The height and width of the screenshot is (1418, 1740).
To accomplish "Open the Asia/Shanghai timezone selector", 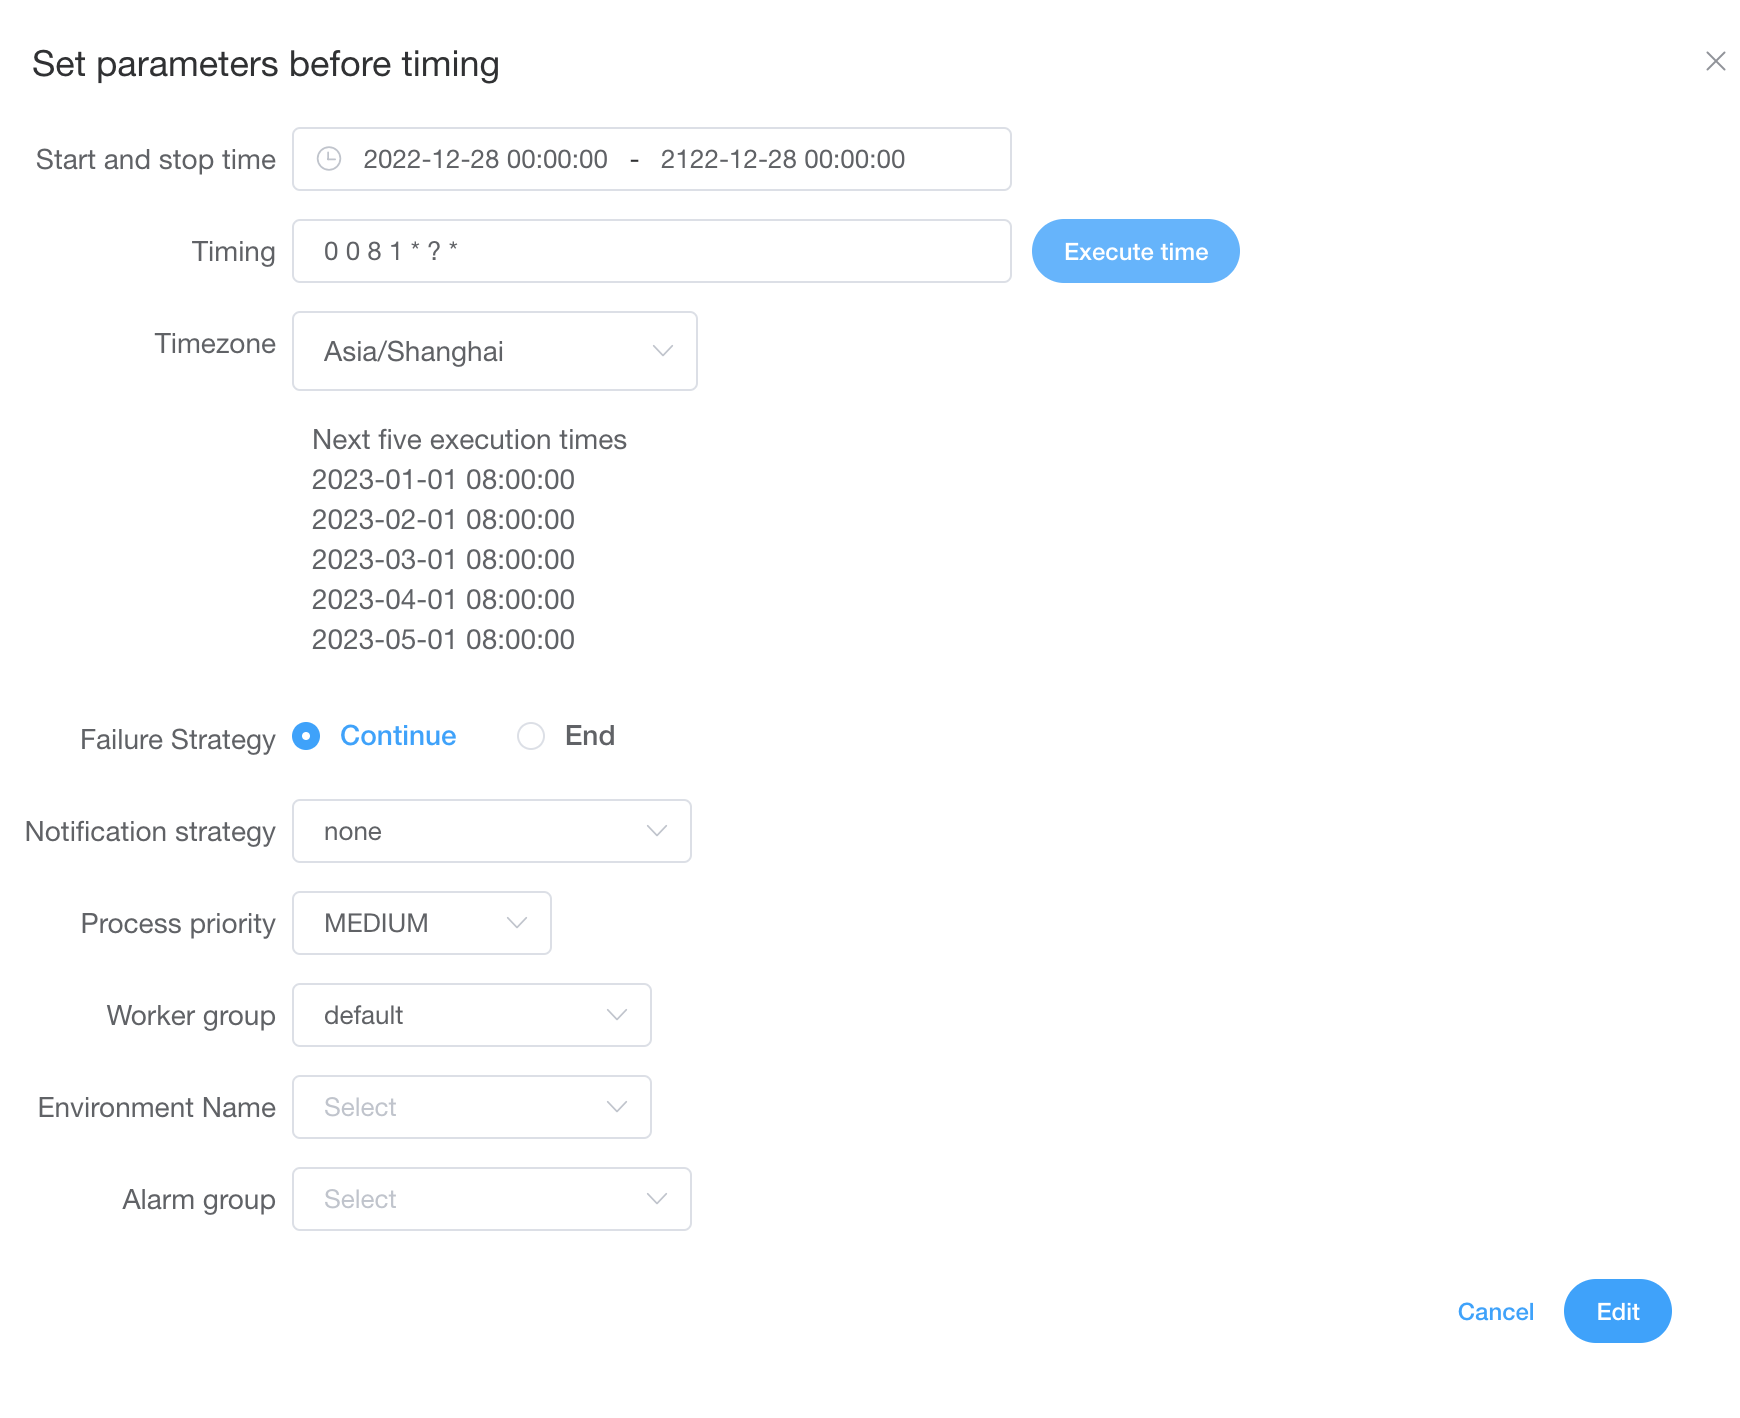I will click(x=494, y=351).
